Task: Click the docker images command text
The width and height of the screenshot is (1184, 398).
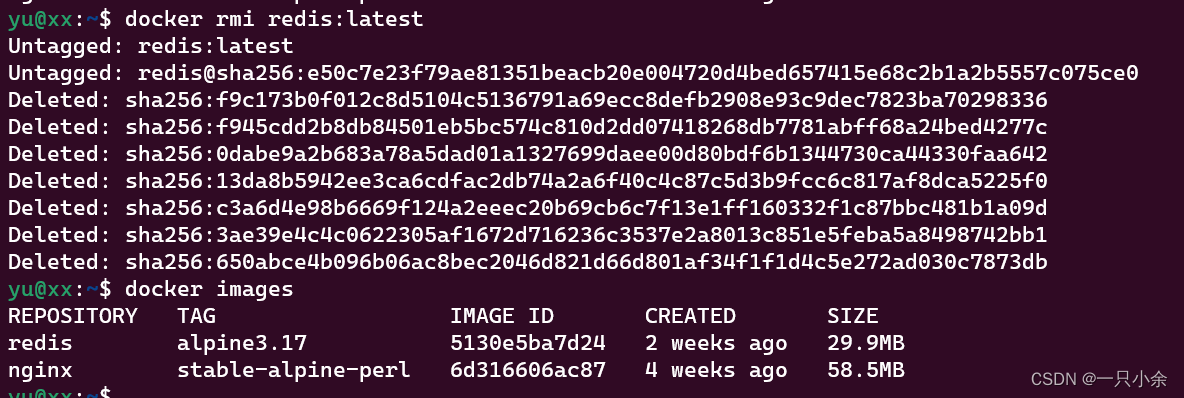Action: tap(209, 289)
